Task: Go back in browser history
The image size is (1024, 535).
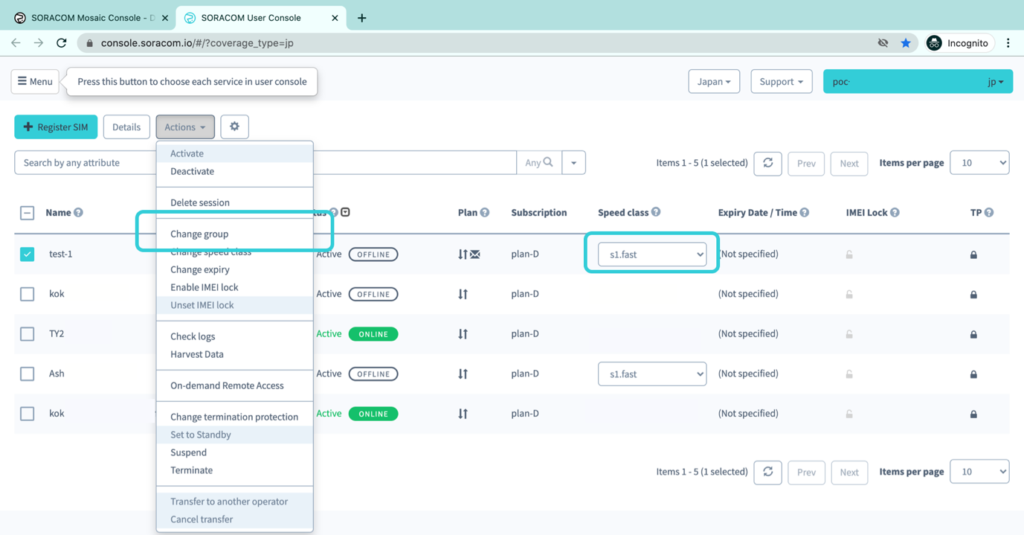Action: [16, 43]
